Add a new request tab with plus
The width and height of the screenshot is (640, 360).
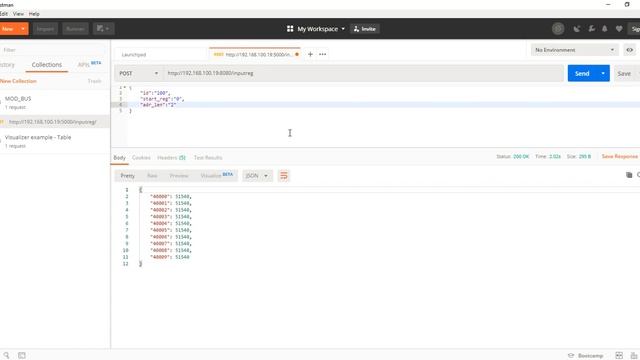click(310, 54)
